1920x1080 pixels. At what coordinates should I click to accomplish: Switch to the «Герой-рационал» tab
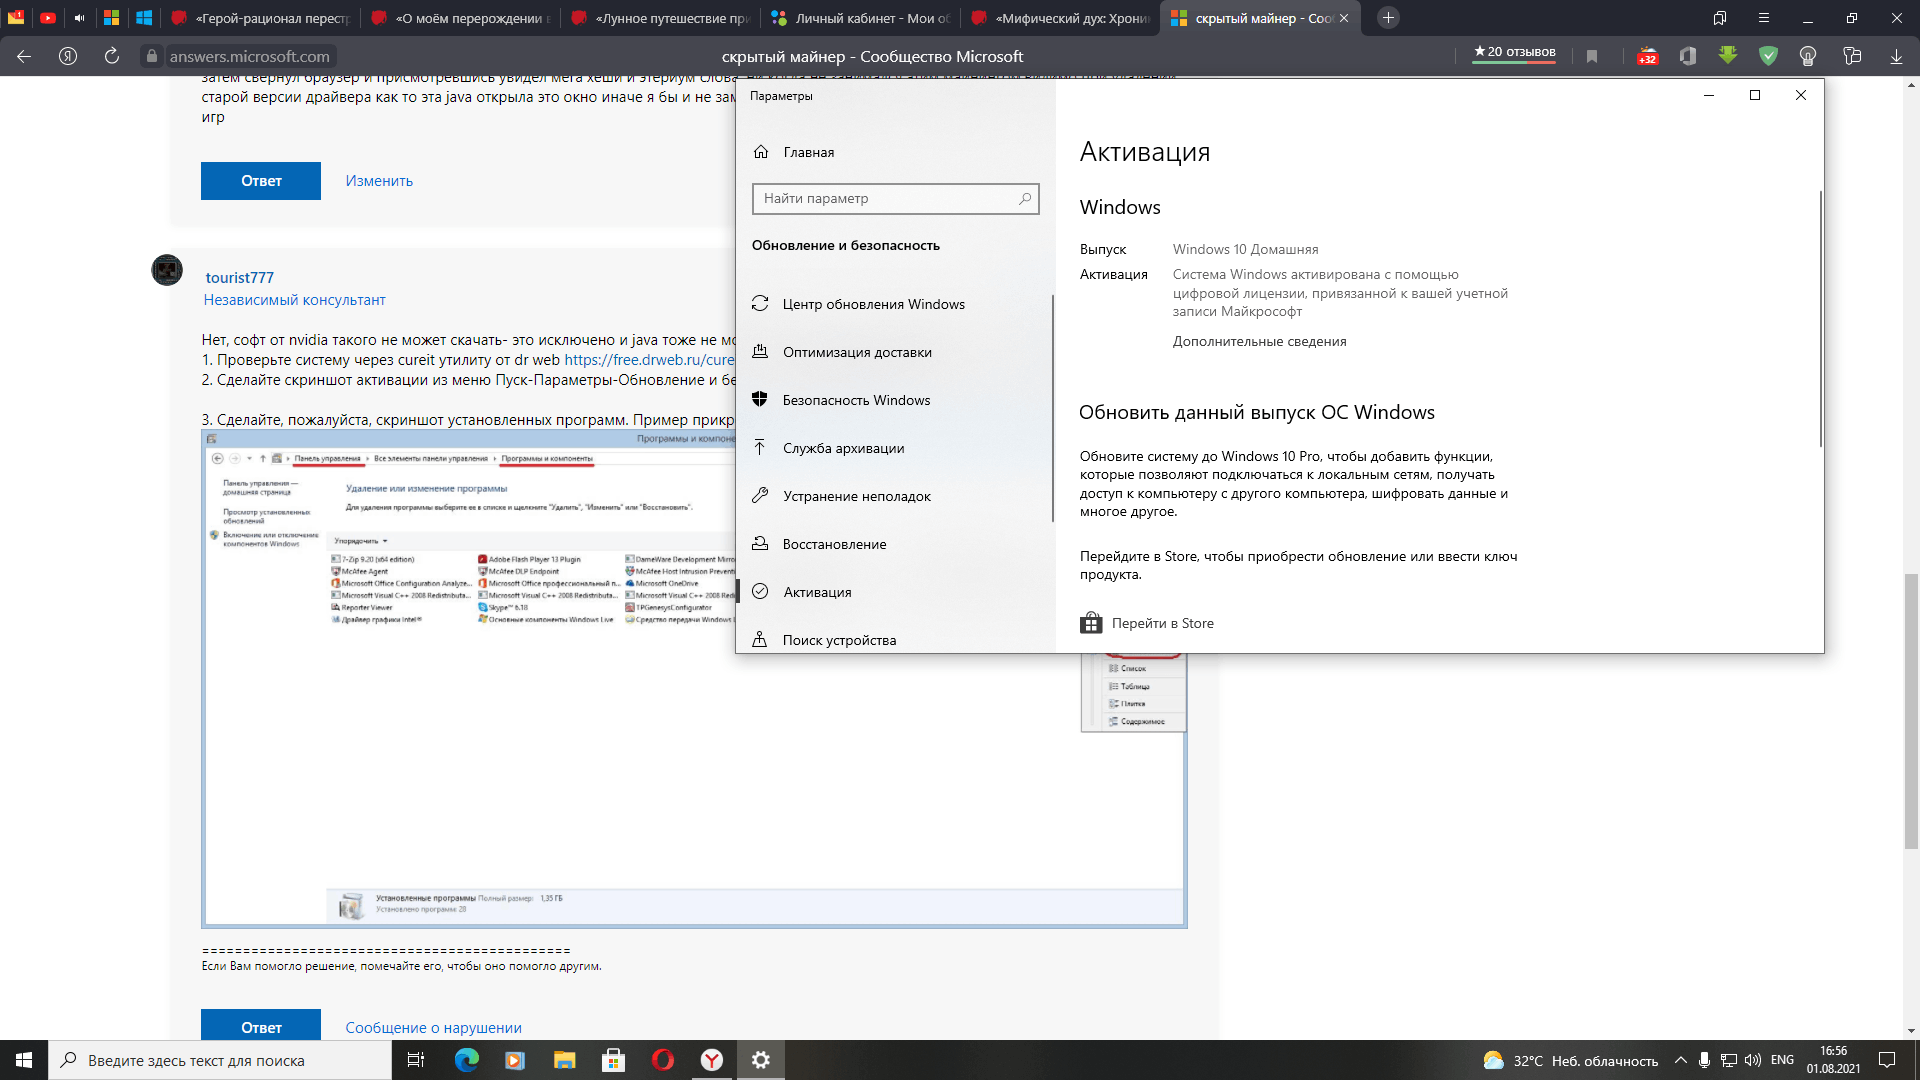pos(260,18)
